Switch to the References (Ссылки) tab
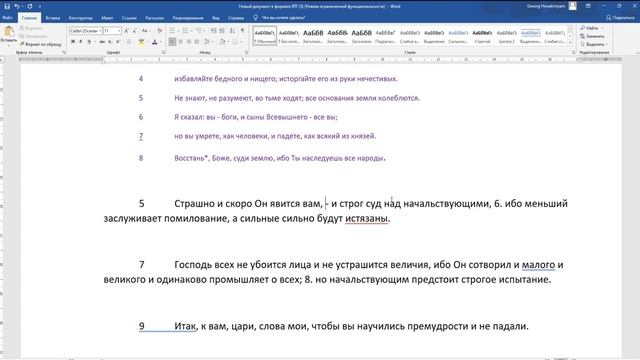640x360 pixels. pyautogui.click(x=129, y=18)
